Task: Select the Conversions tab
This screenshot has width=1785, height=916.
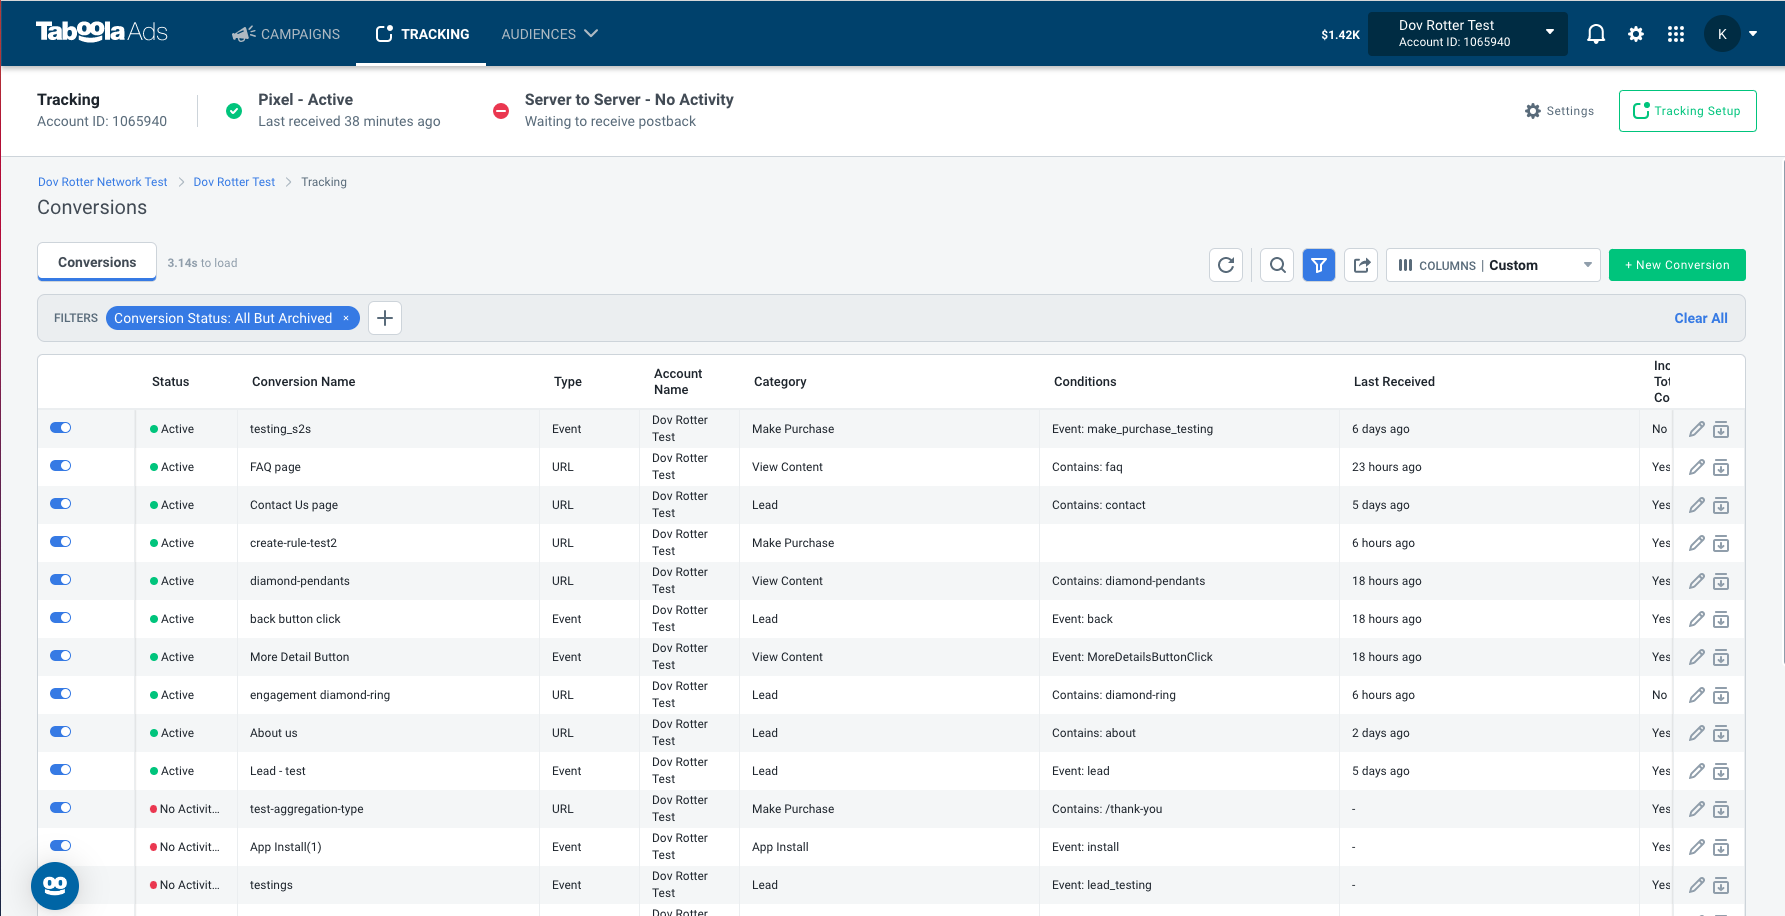Action: (97, 262)
